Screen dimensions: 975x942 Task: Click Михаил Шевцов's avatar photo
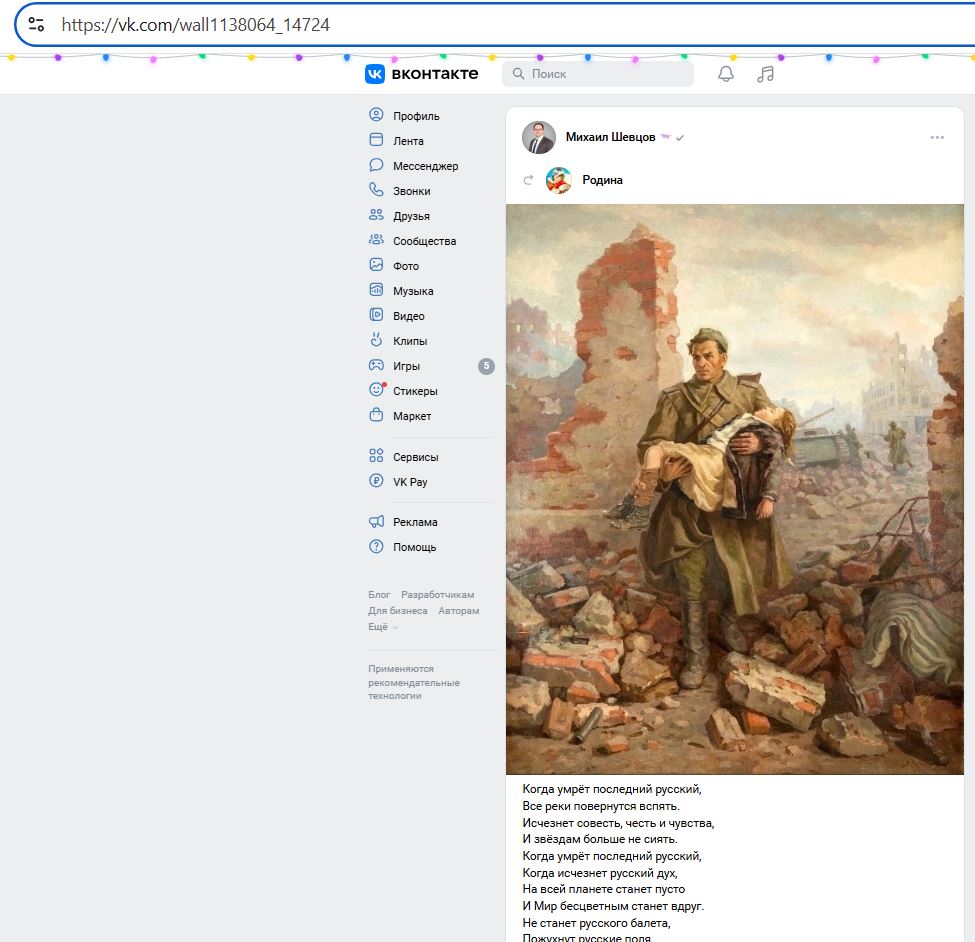(538, 137)
